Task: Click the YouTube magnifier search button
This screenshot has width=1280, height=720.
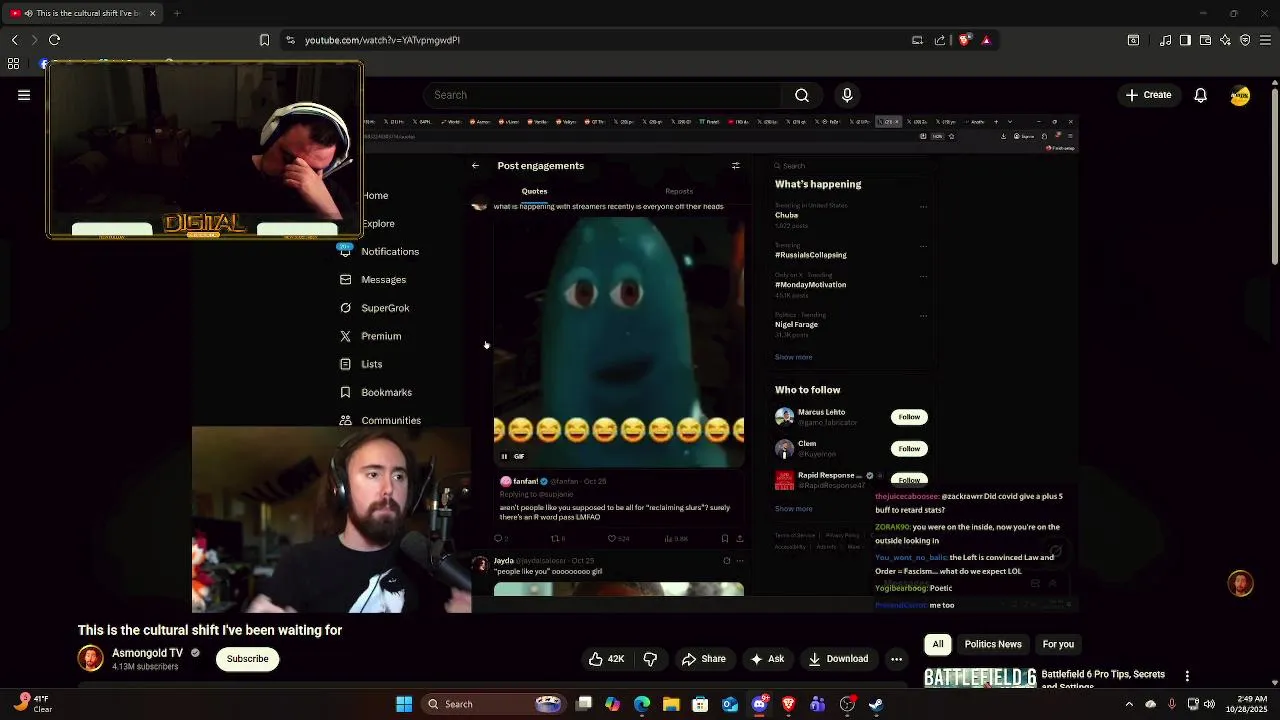Action: [x=802, y=95]
